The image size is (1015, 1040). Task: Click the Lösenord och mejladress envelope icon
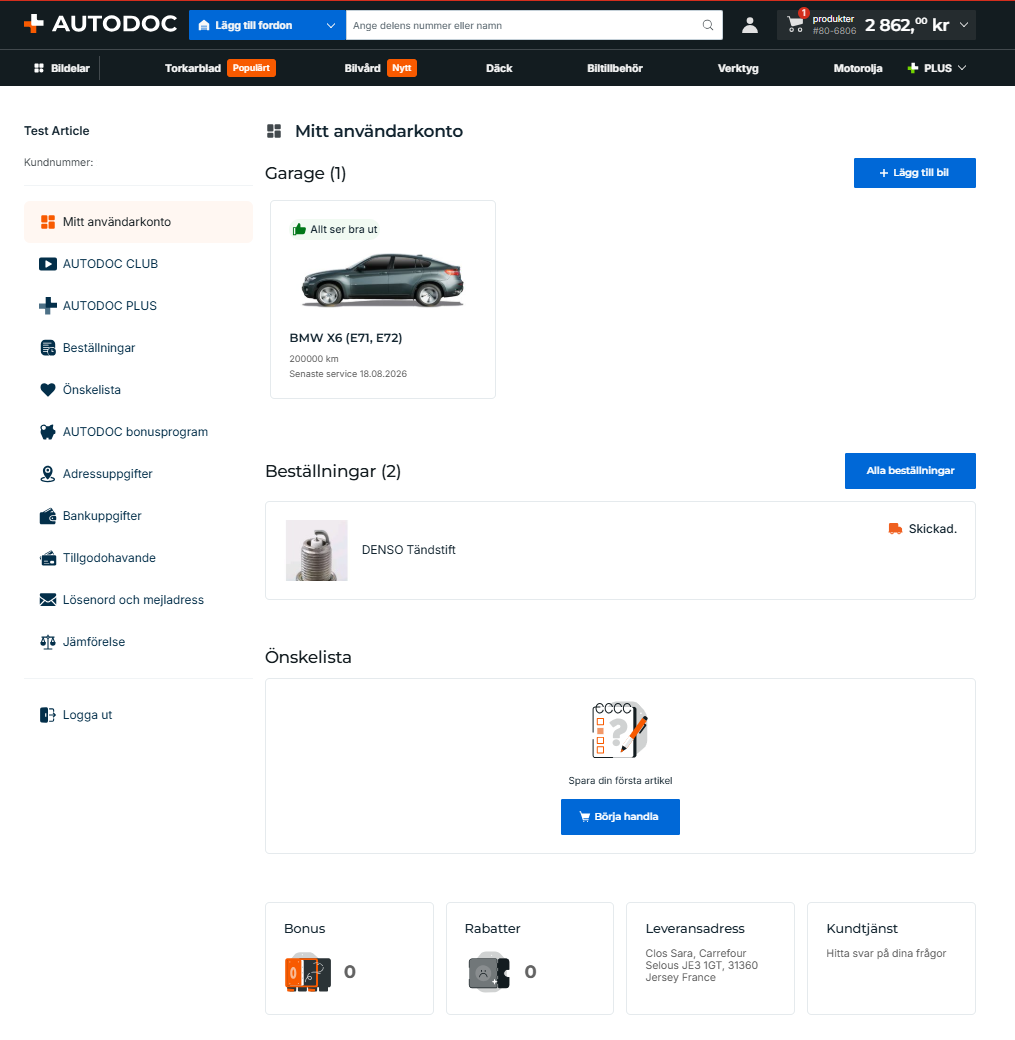(x=48, y=600)
